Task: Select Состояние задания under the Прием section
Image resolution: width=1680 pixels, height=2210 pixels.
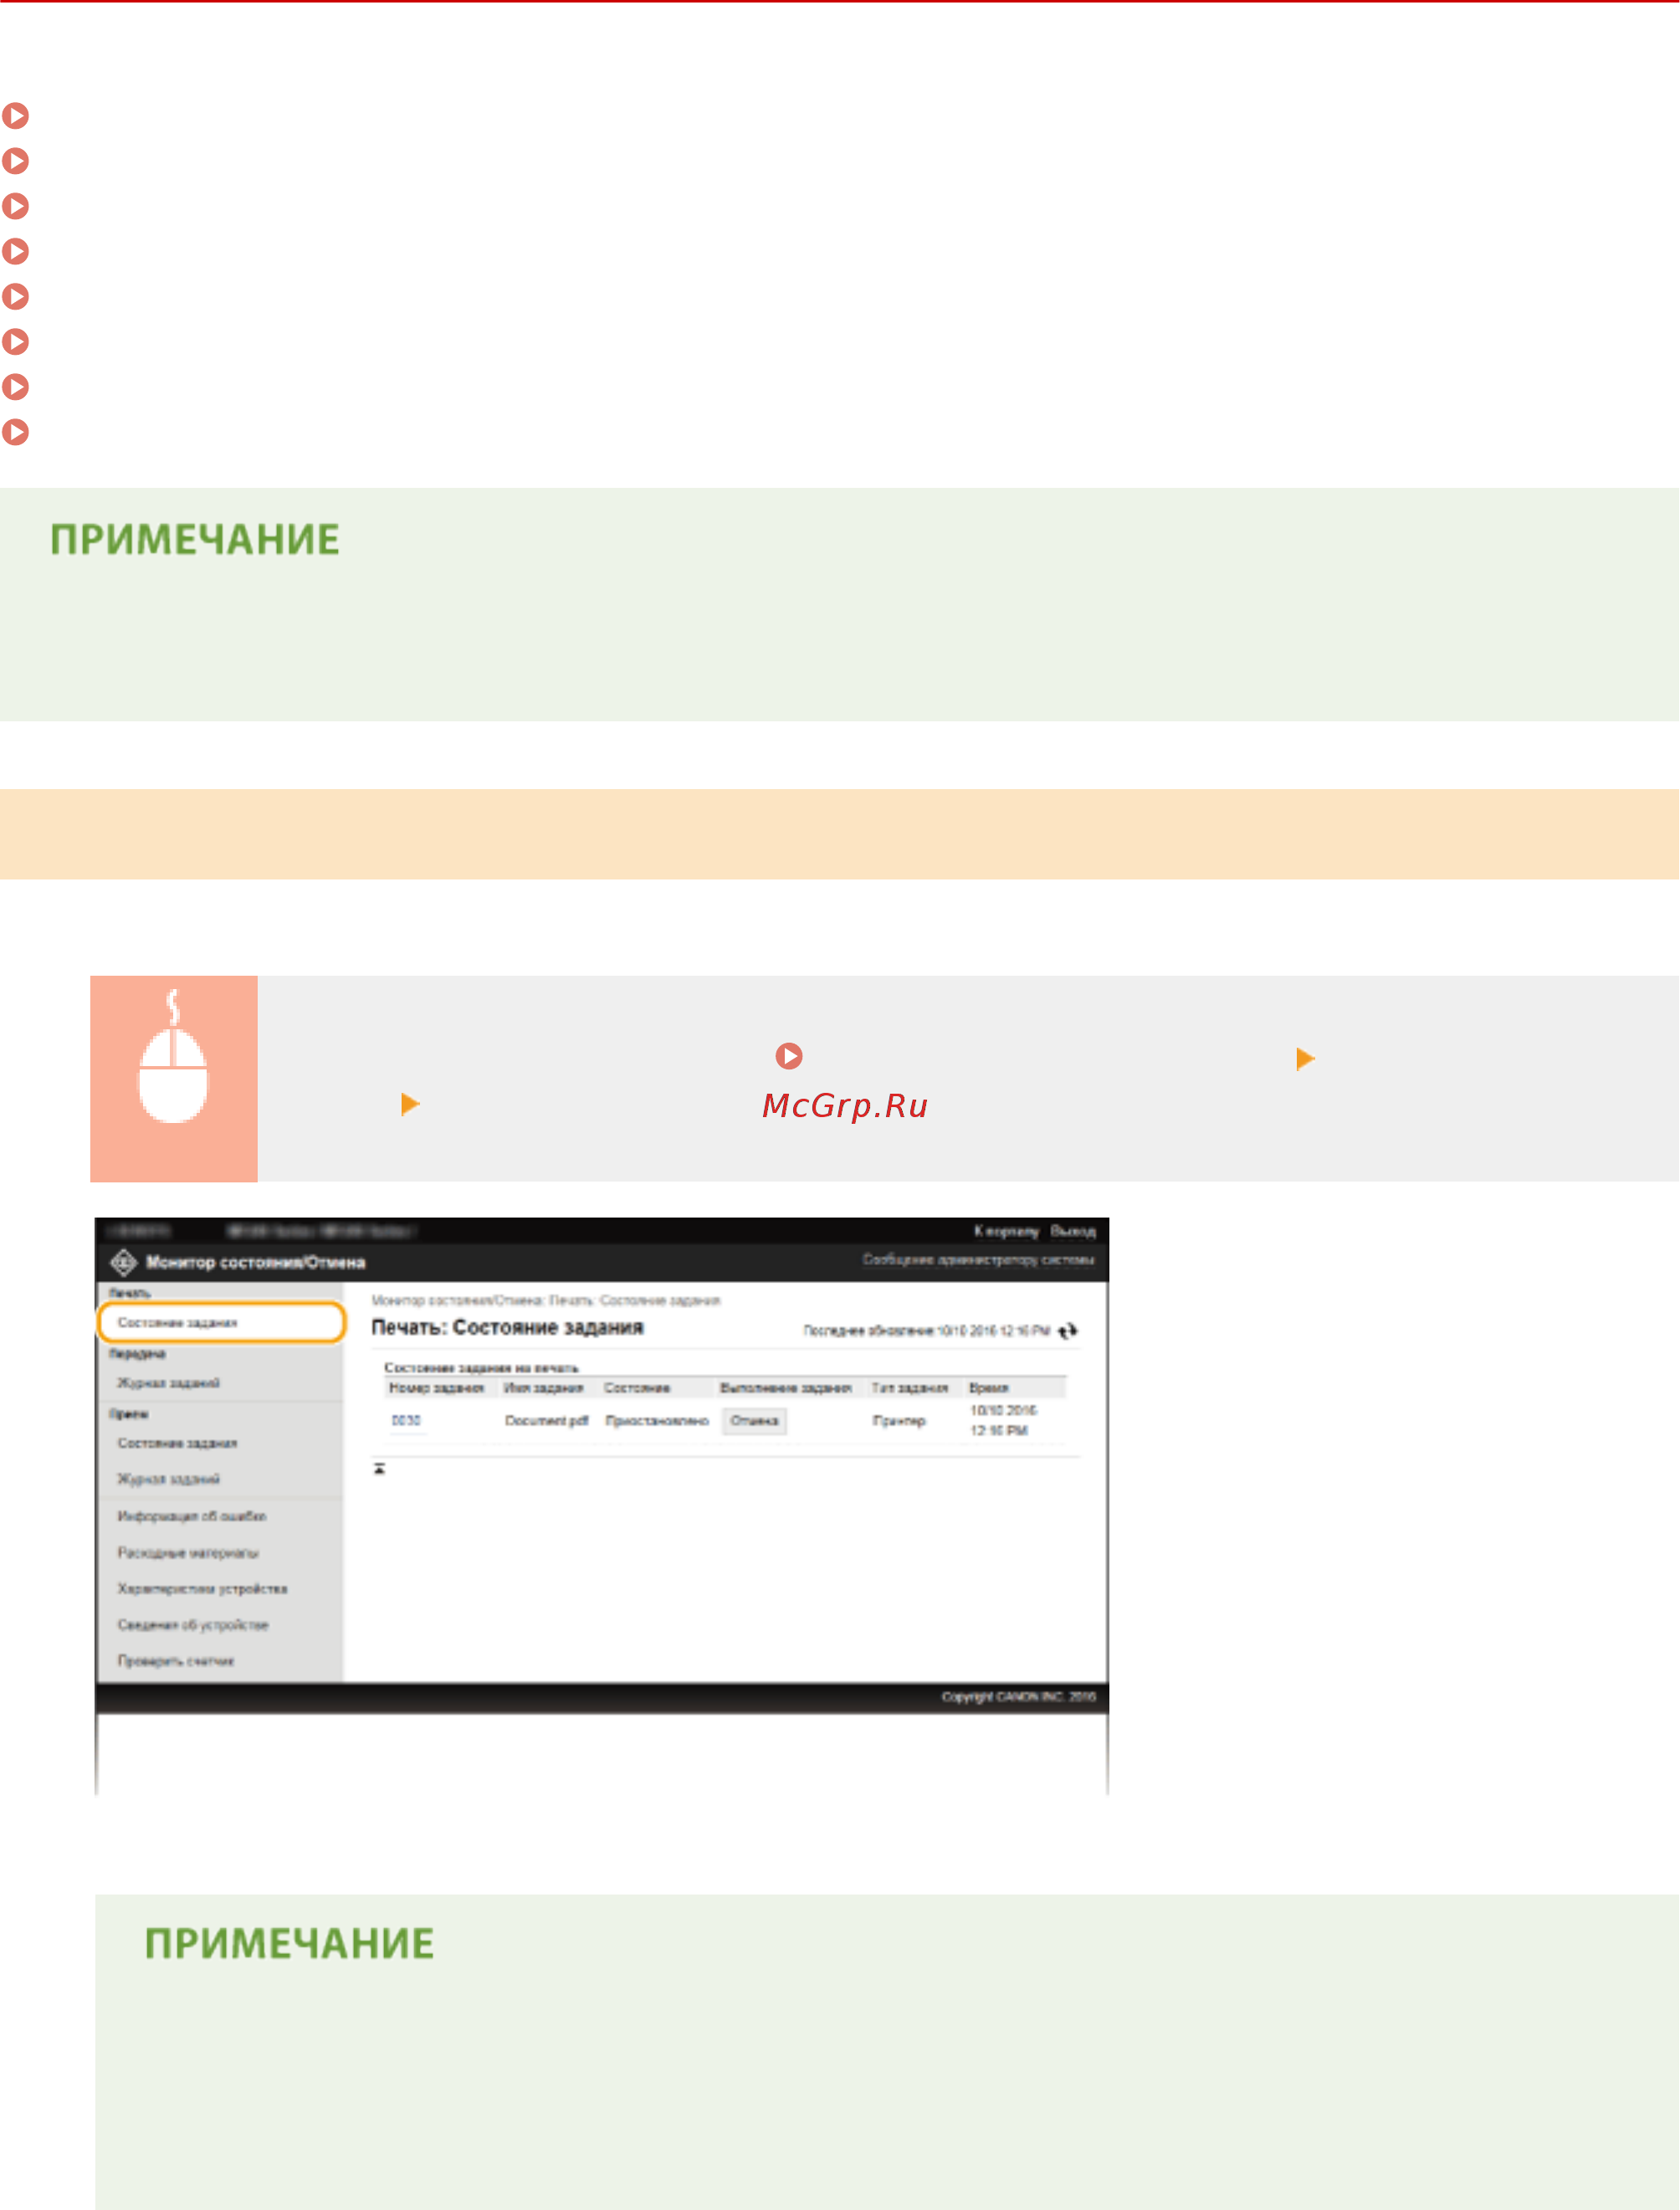Action: [x=177, y=1443]
